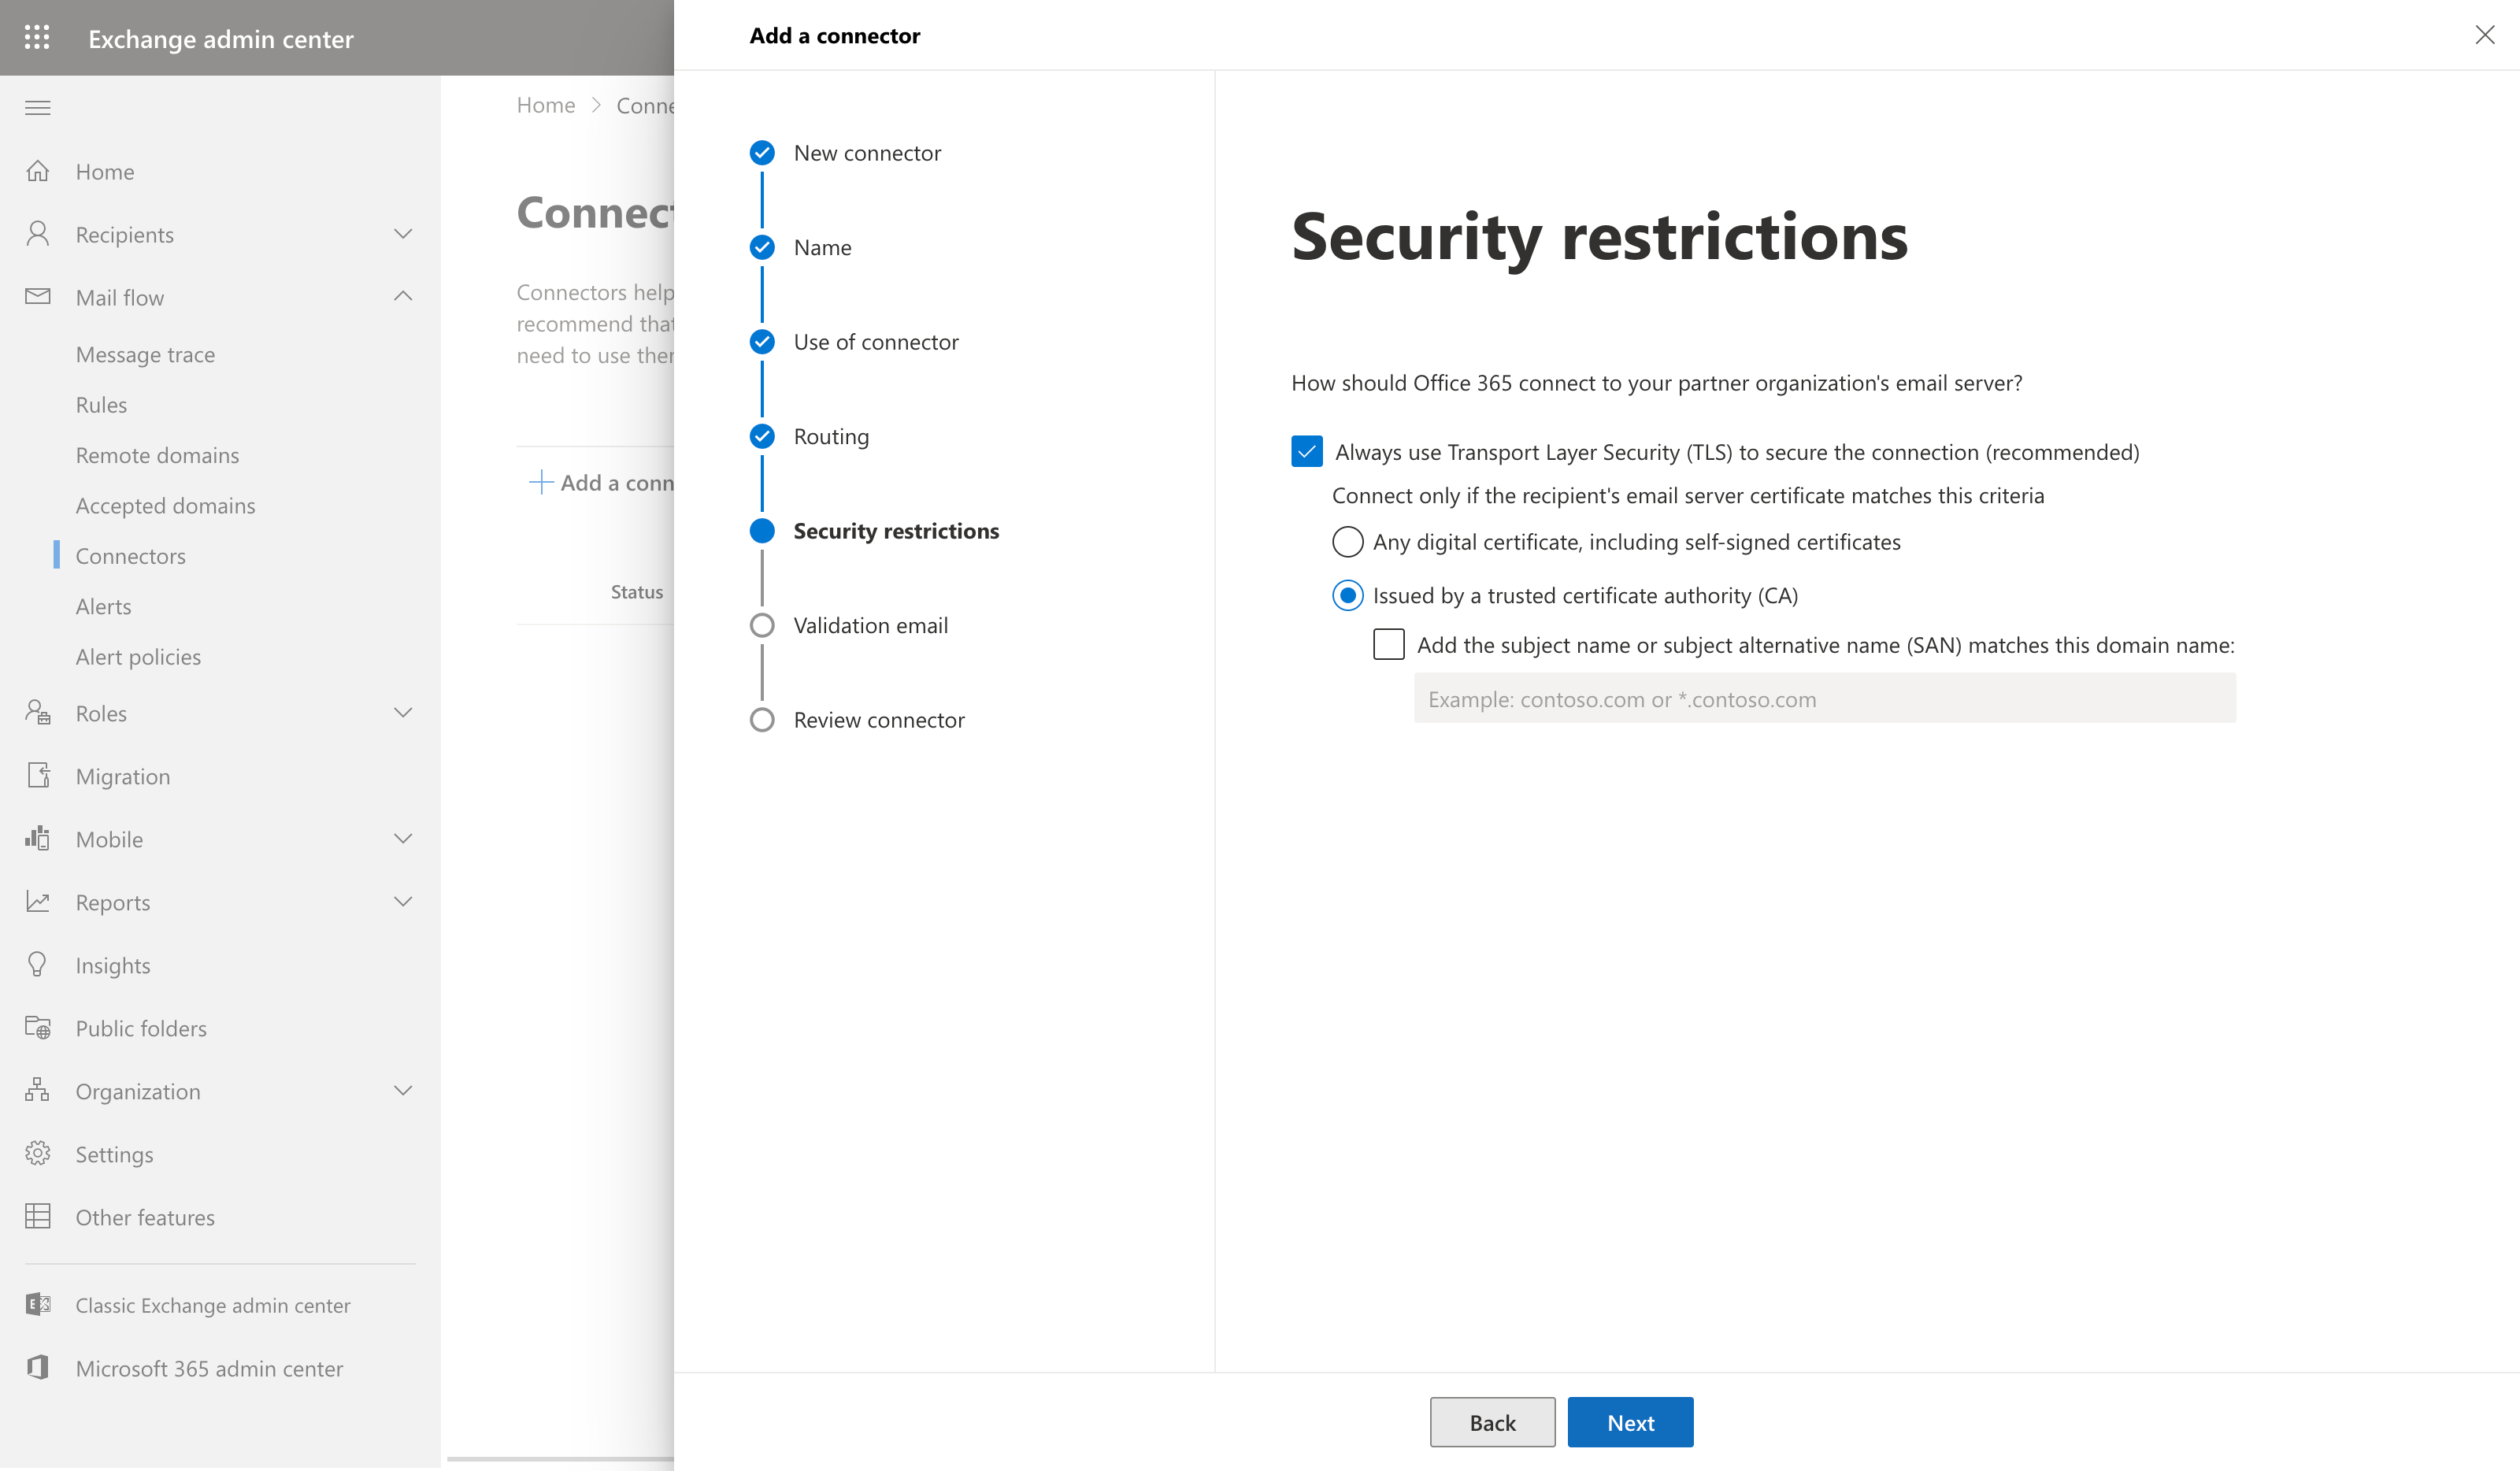Open Recipients from the left navigation

[x=124, y=233]
